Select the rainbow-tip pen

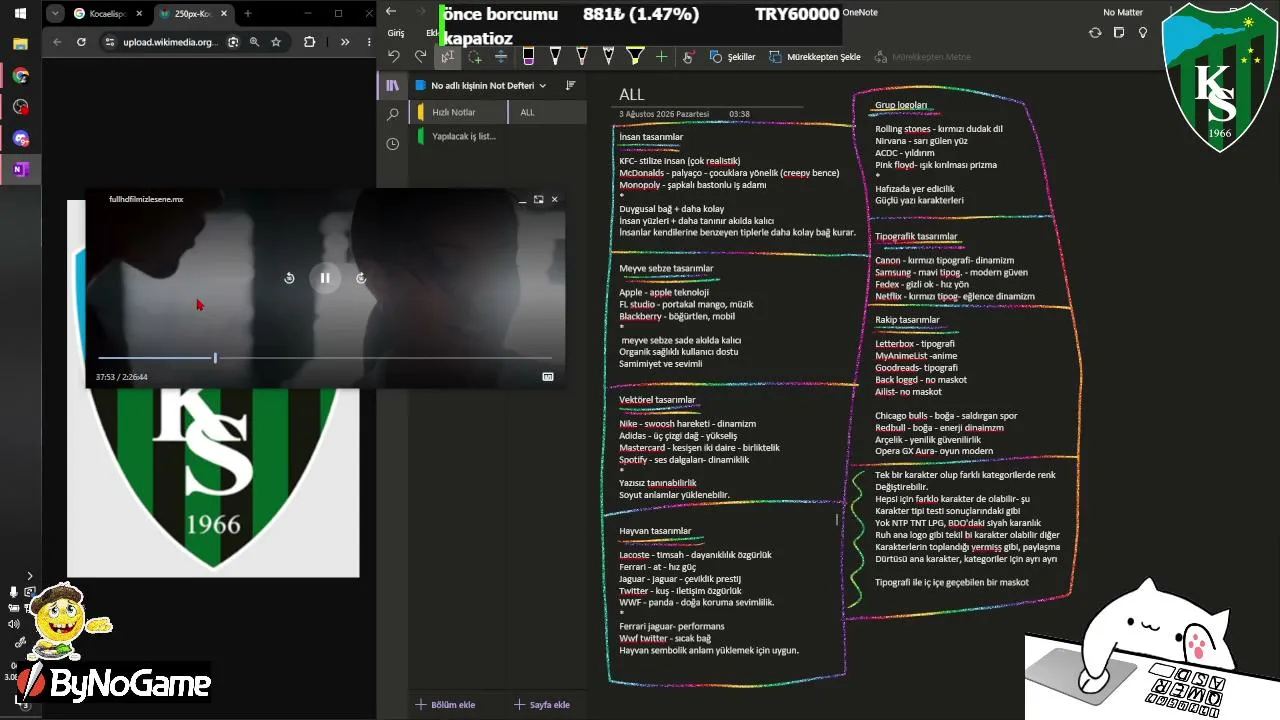point(608,57)
